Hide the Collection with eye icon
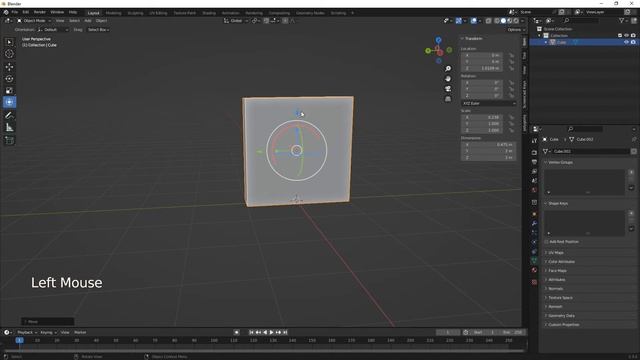Viewport: 640px width, 360px height. tap(627, 36)
